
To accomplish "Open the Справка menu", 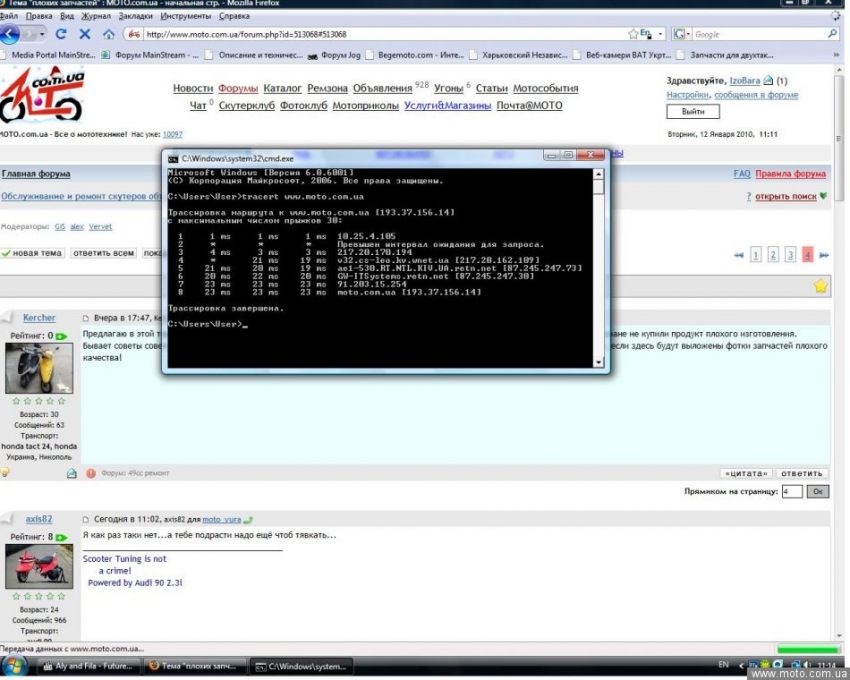I will 234,16.
